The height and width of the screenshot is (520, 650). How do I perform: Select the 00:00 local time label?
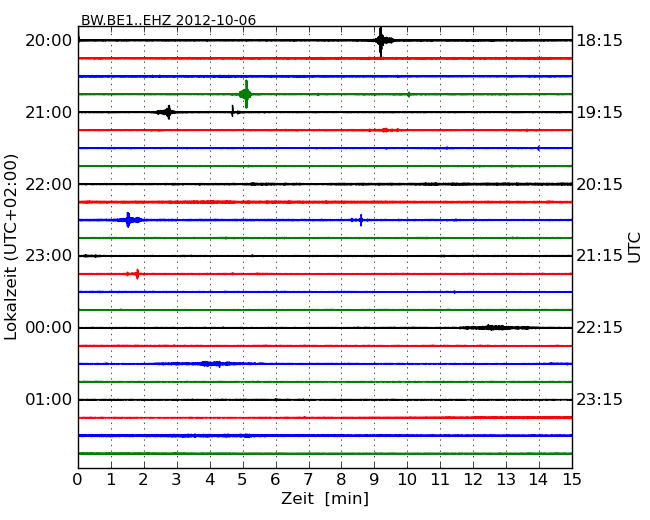pyautogui.click(x=49, y=328)
